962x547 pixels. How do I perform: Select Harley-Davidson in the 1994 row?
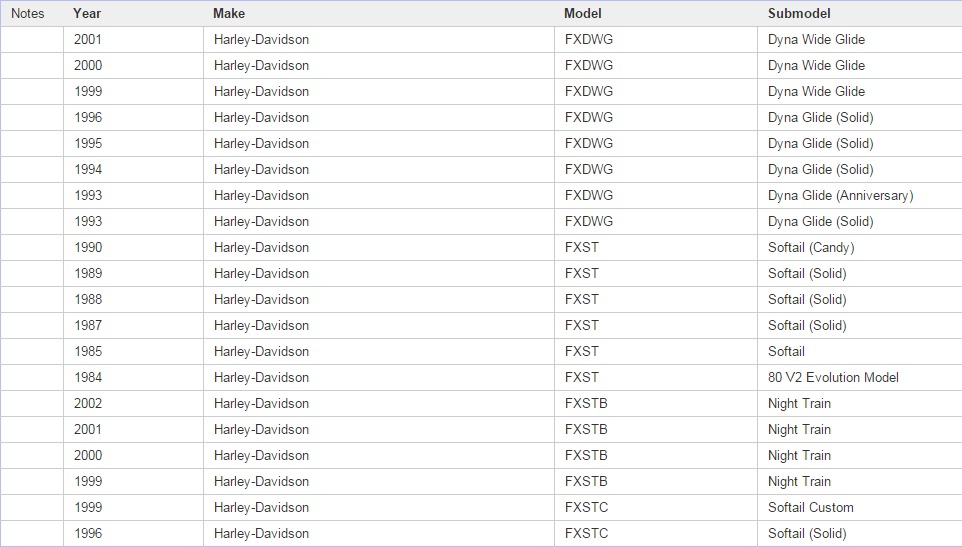(x=261, y=169)
